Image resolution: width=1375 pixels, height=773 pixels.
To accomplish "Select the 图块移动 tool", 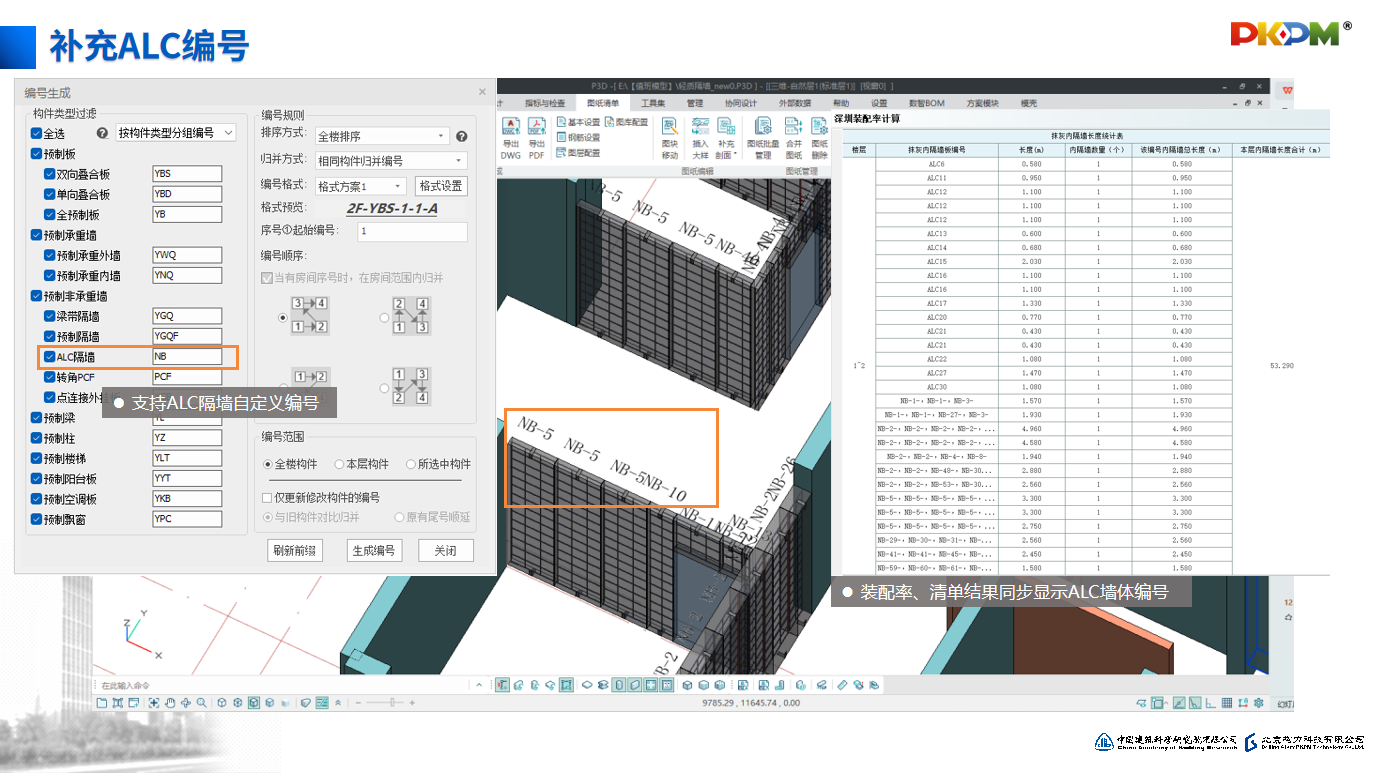I will pos(670,138).
